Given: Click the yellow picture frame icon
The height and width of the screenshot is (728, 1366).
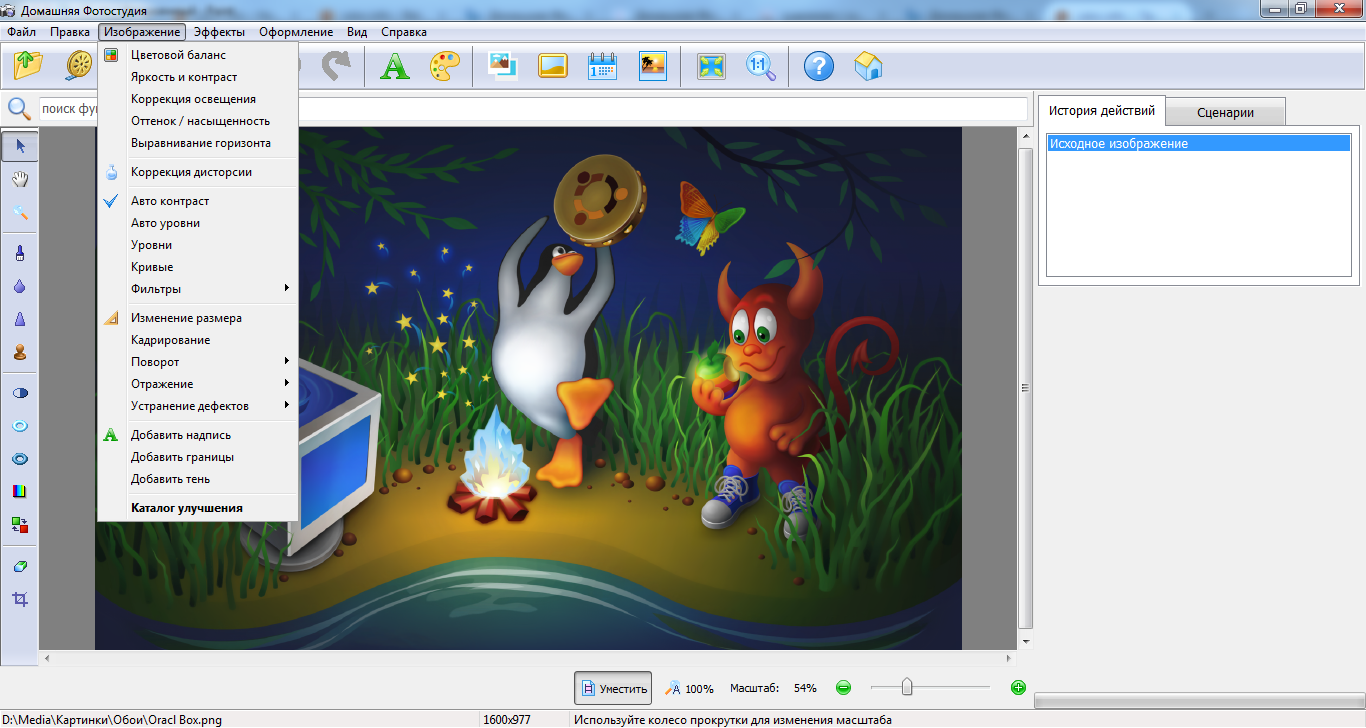Looking at the screenshot, I should click(552, 66).
